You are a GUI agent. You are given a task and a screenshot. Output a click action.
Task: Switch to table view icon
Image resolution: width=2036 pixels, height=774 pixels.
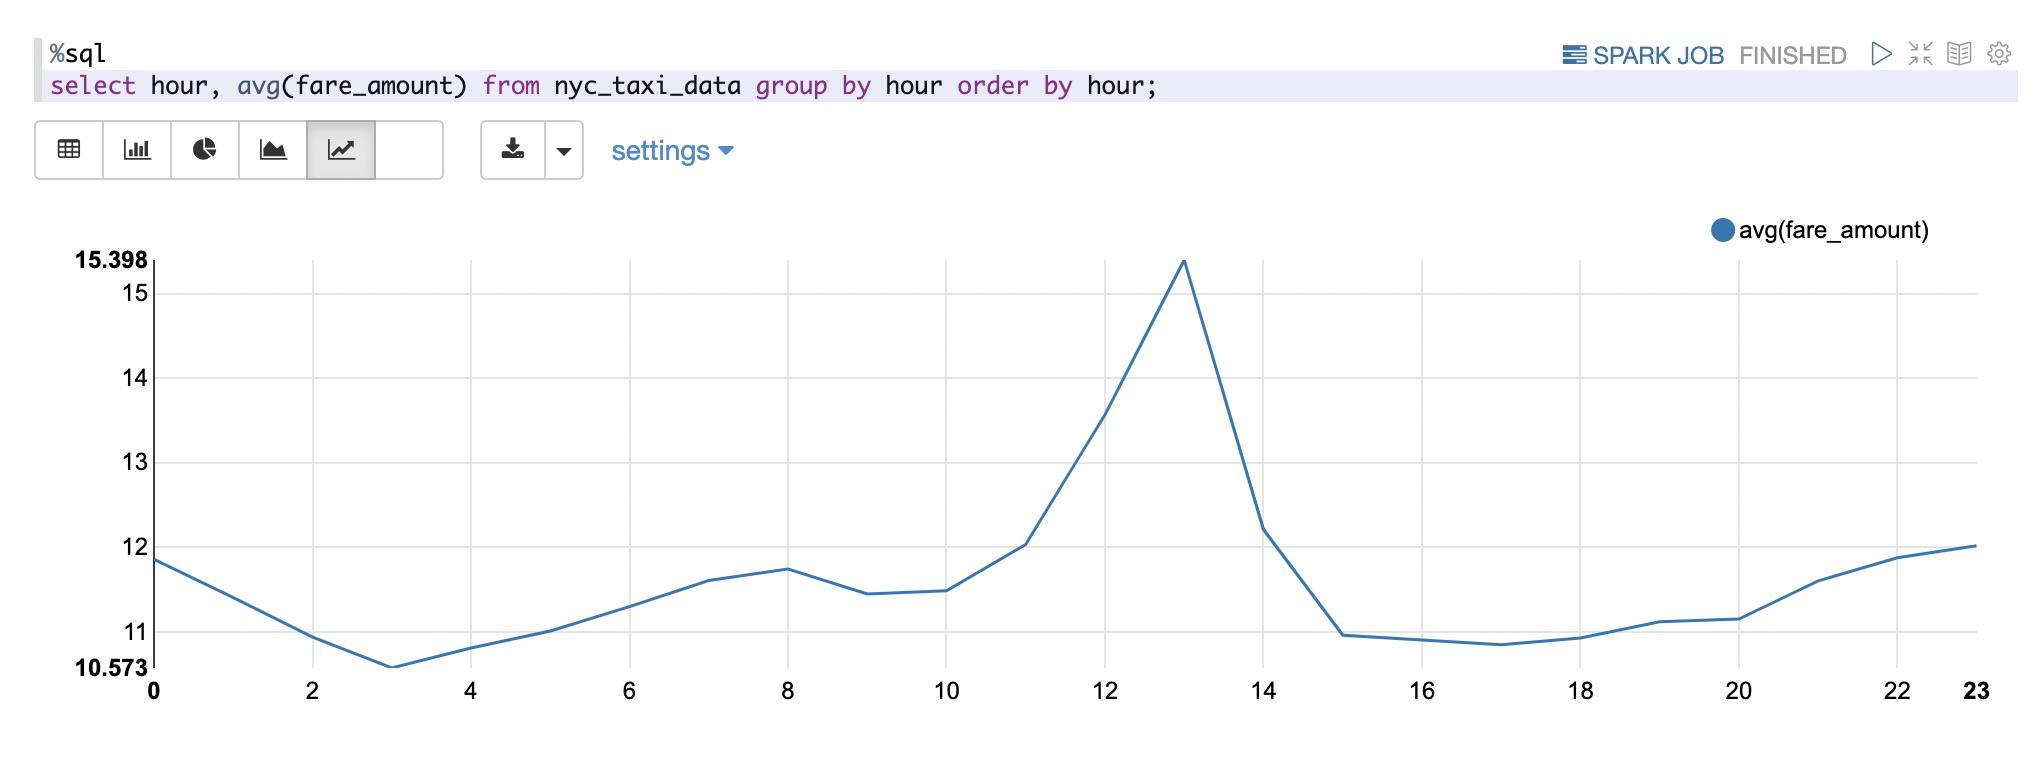coord(69,150)
